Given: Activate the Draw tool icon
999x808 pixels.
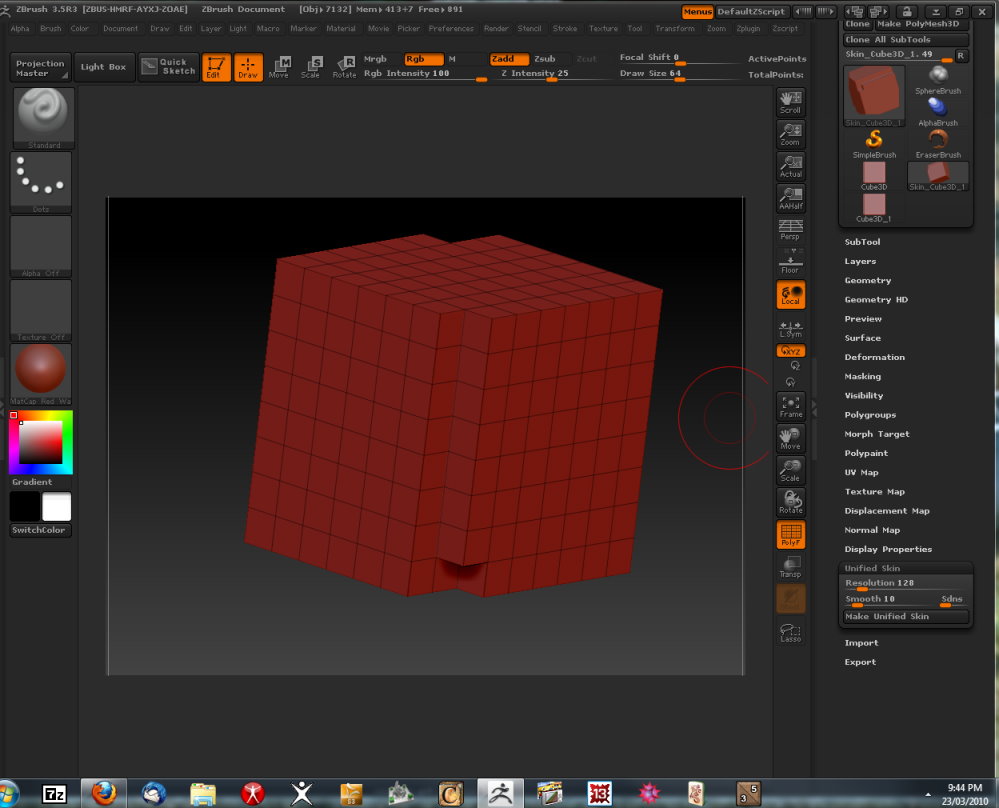Looking at the screenshot, I should [x=248, y=68].
